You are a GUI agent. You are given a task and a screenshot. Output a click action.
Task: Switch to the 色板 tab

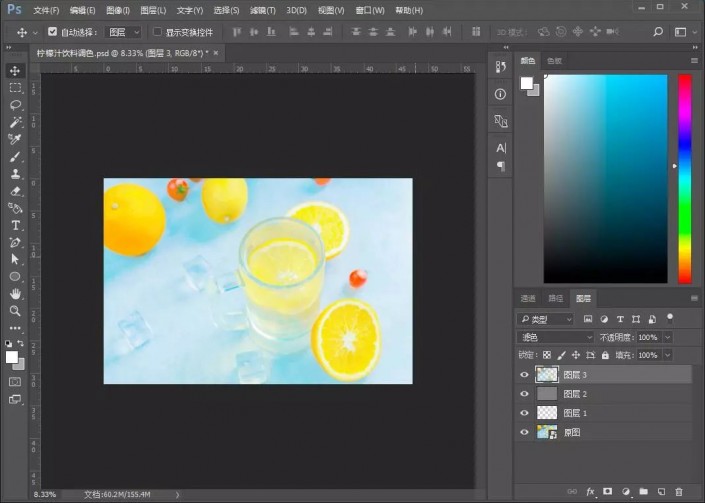tap(554, 61)
